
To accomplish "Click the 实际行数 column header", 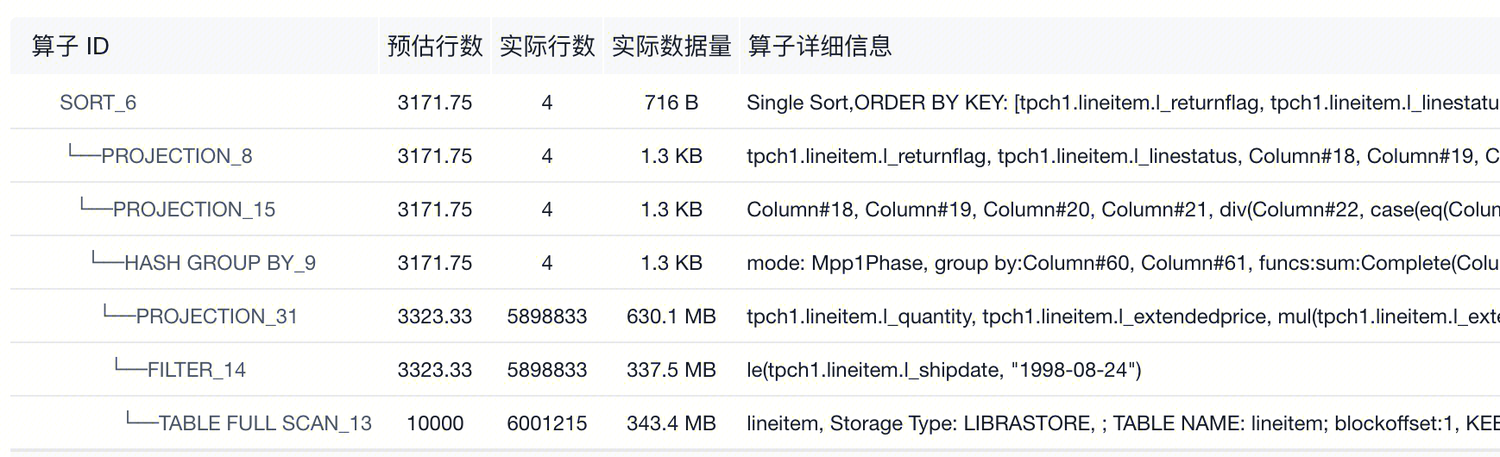I will point(547,46).
